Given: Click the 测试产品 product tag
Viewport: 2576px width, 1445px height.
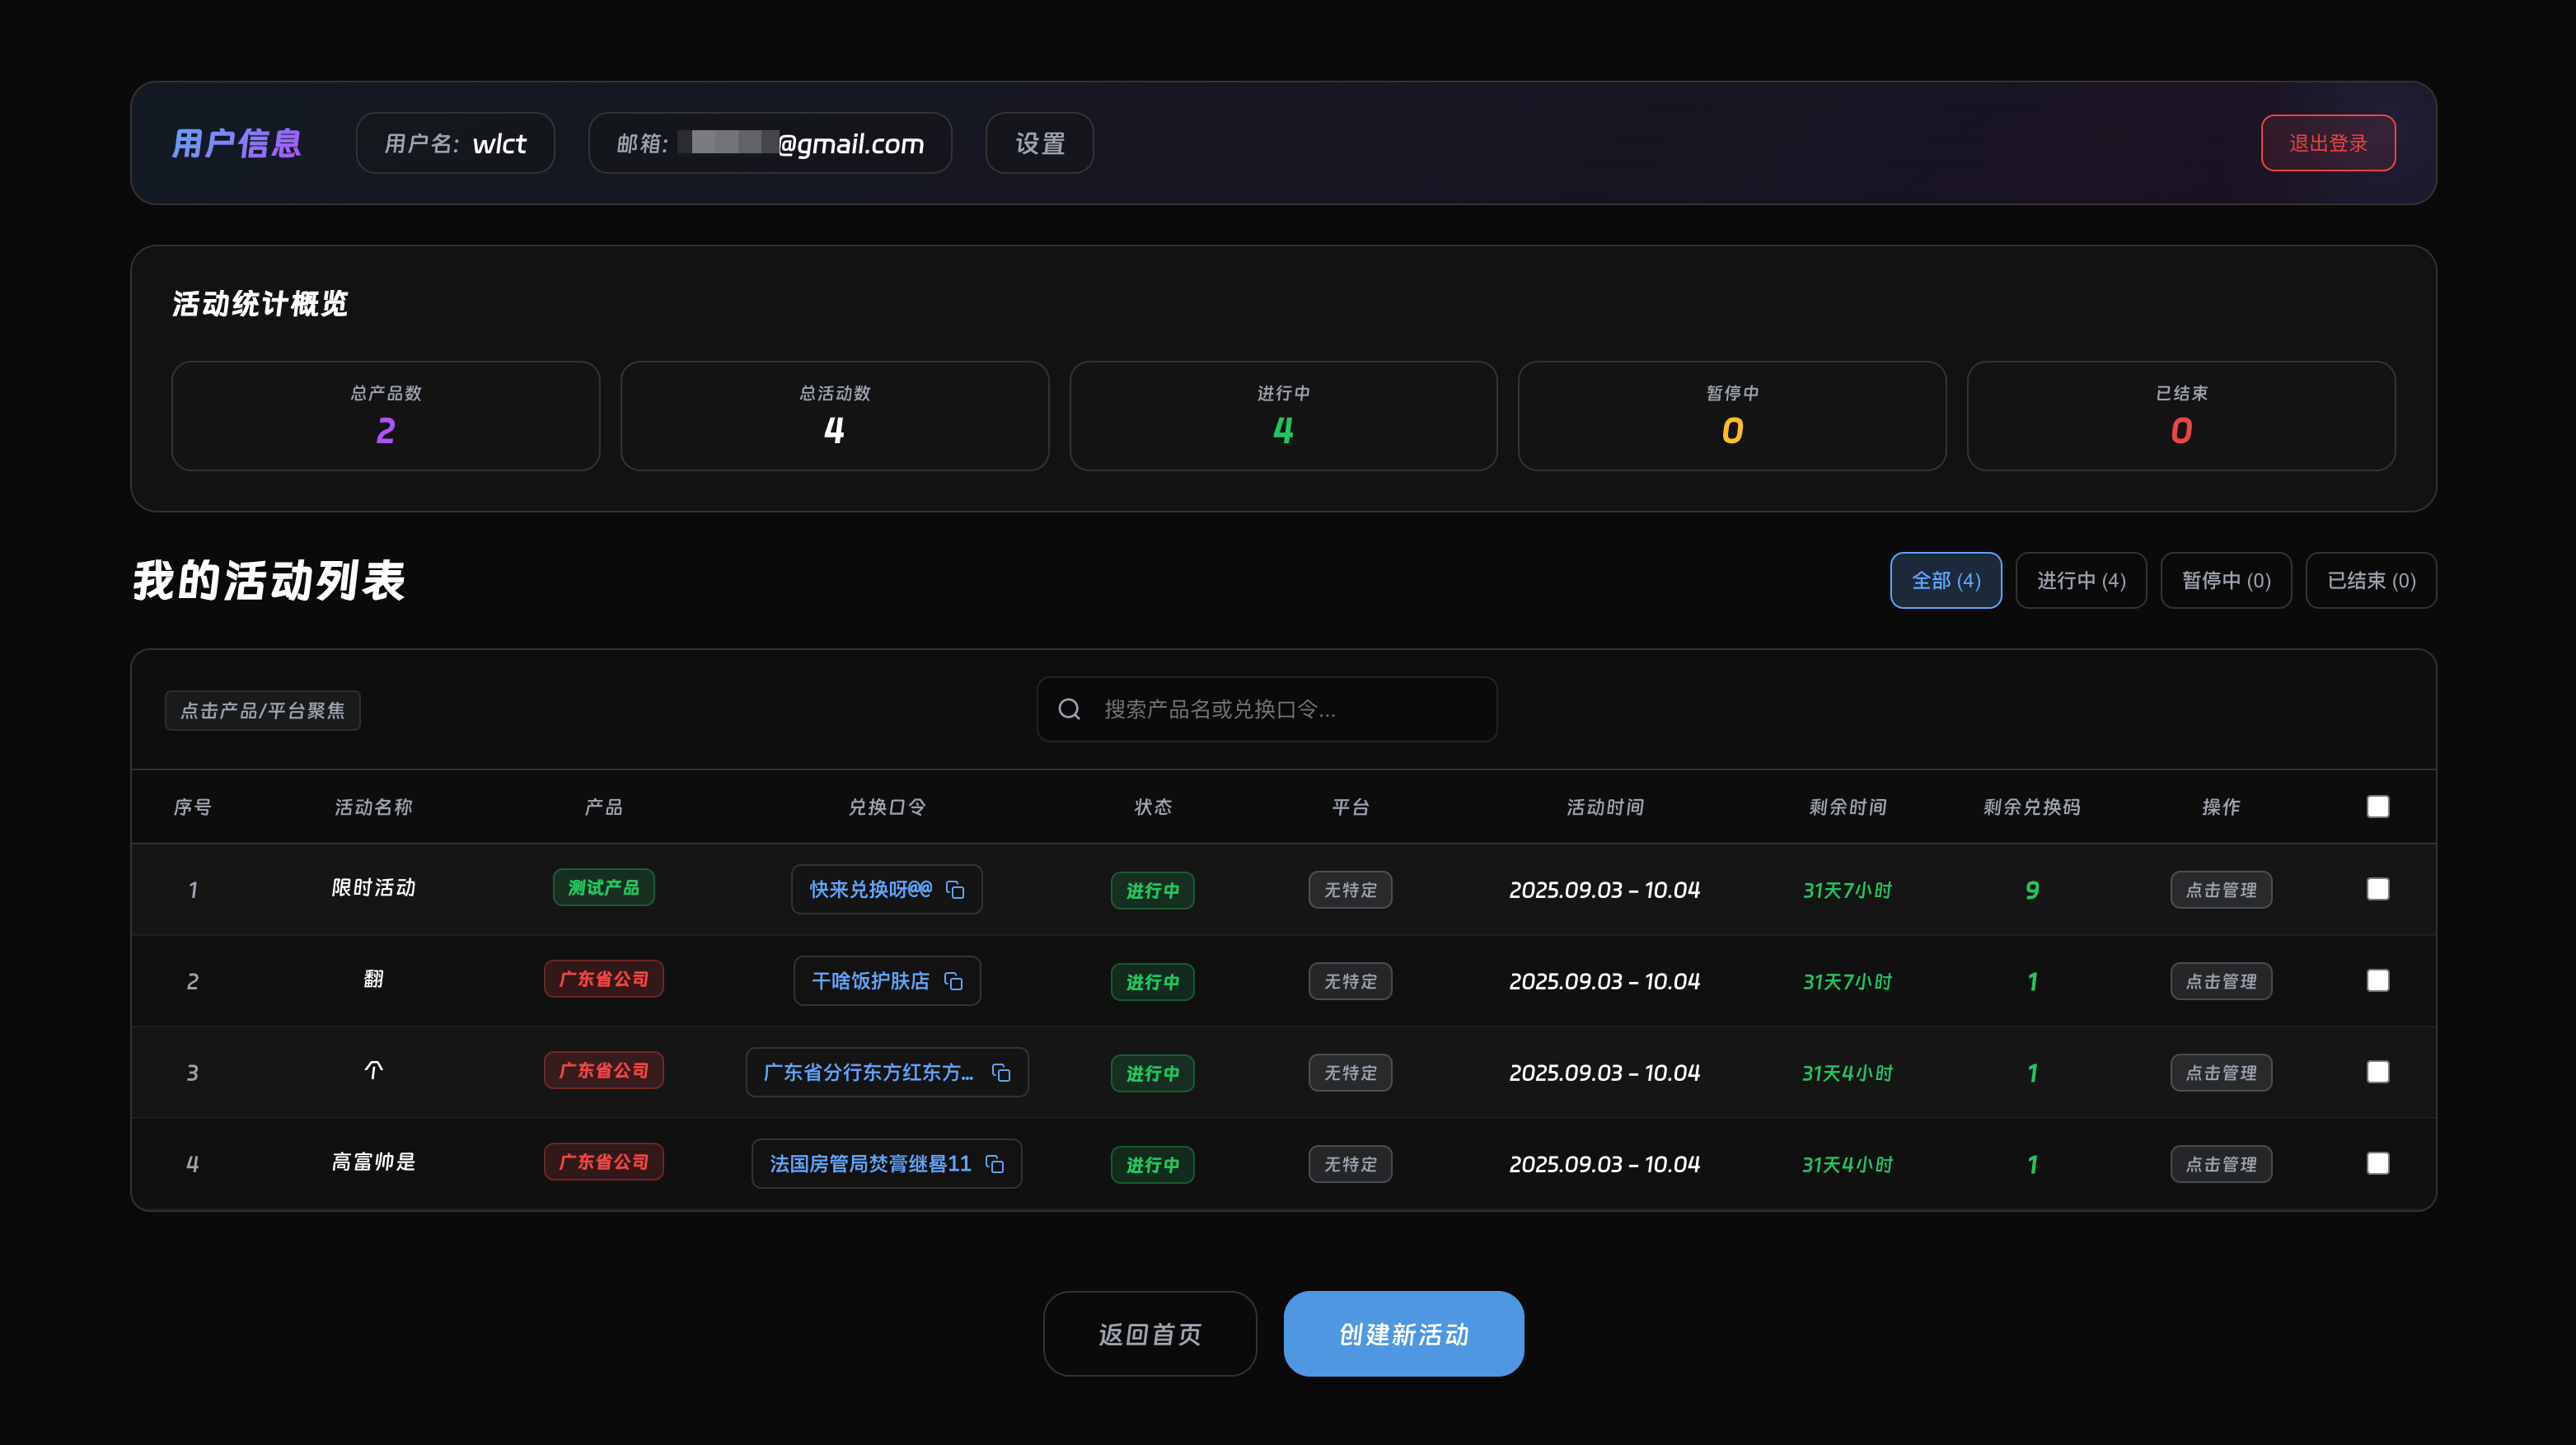Looking at the screenshot, I should tap(603, 888).
